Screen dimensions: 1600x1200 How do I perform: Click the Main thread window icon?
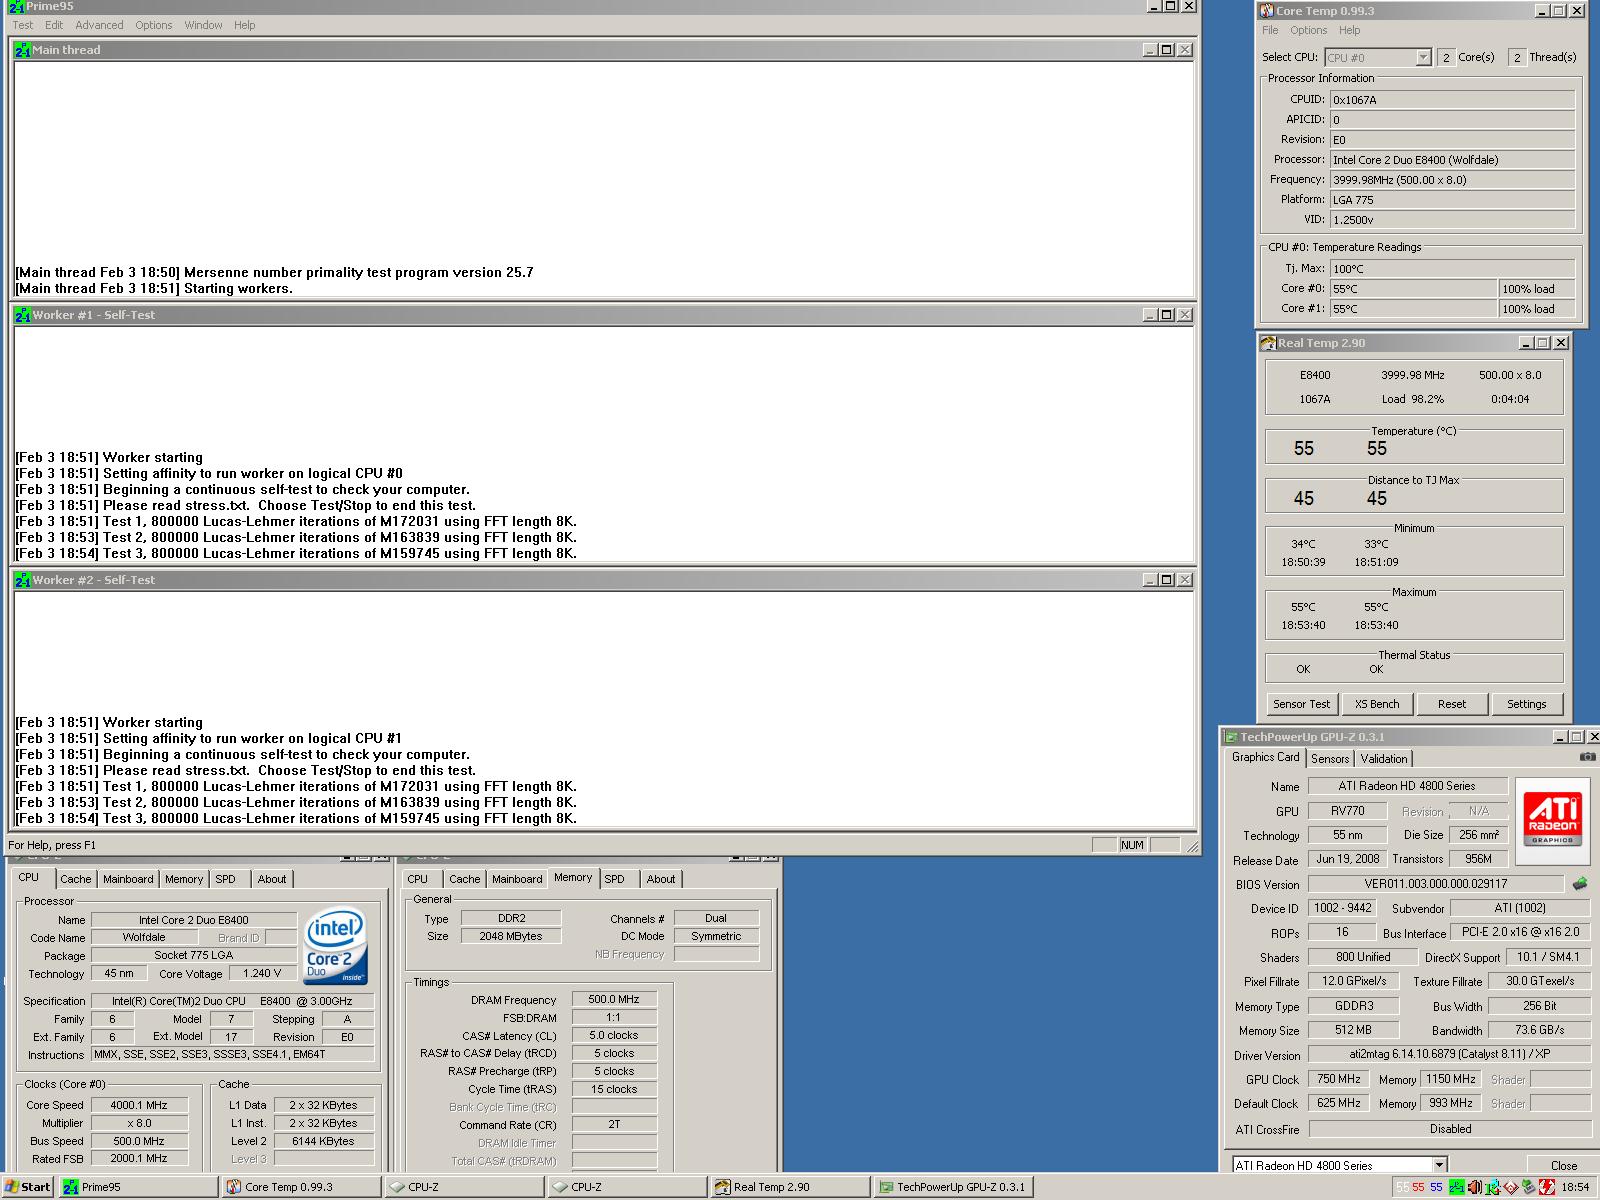(23, 49)
